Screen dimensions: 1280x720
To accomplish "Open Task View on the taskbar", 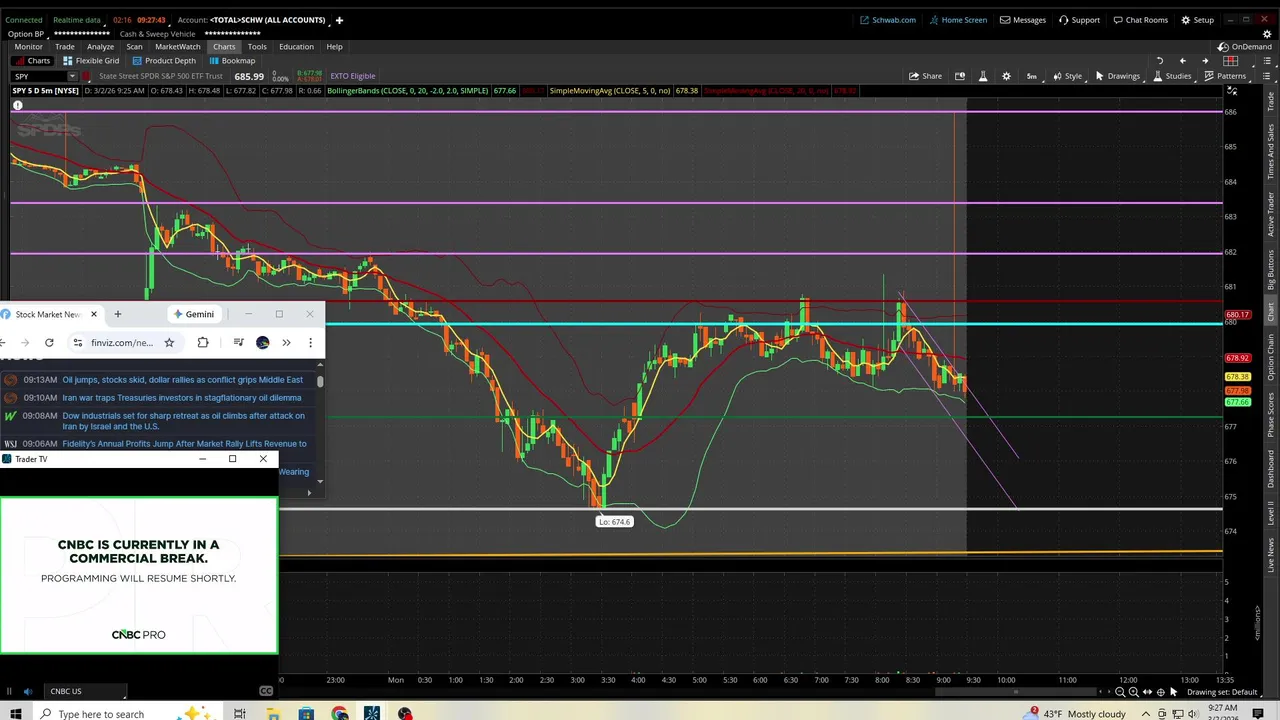I will (x=240, y=713).
